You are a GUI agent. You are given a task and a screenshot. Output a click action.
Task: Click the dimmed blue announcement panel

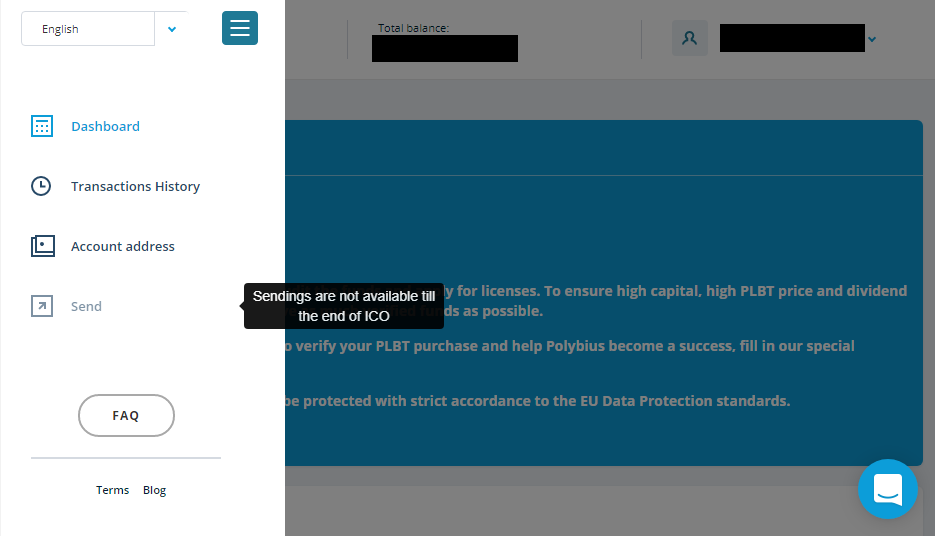(x=603, y=293)
